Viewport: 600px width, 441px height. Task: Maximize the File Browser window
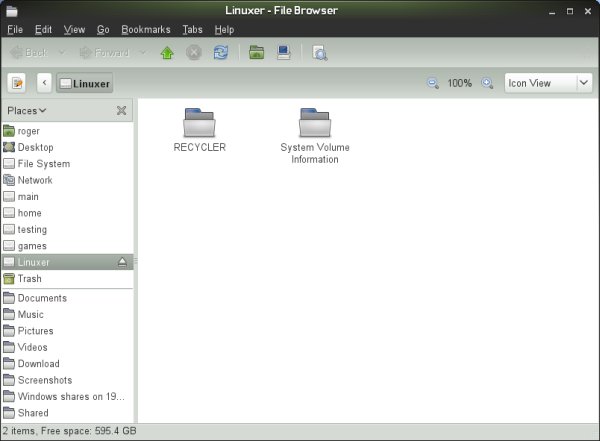click(570, 11)
